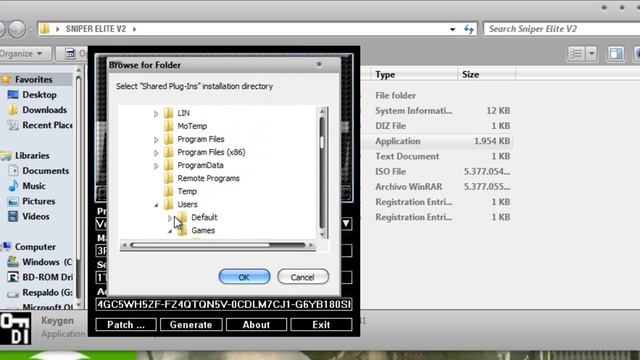
Task: Collapse the Games folder node
Action: (x=170, y=231)
